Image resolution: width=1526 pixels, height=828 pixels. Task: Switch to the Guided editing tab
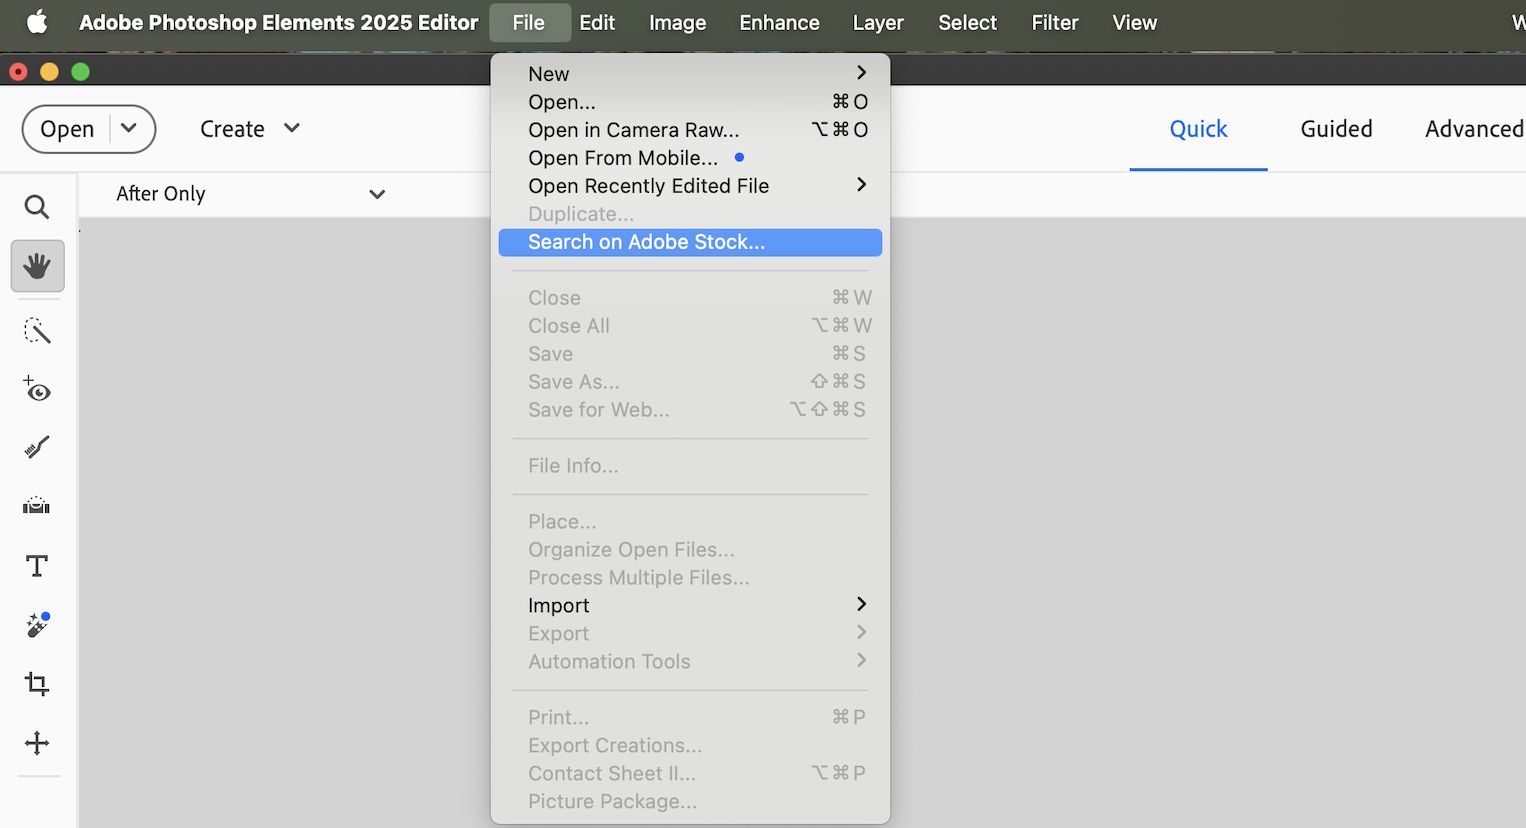(1335, 128)
